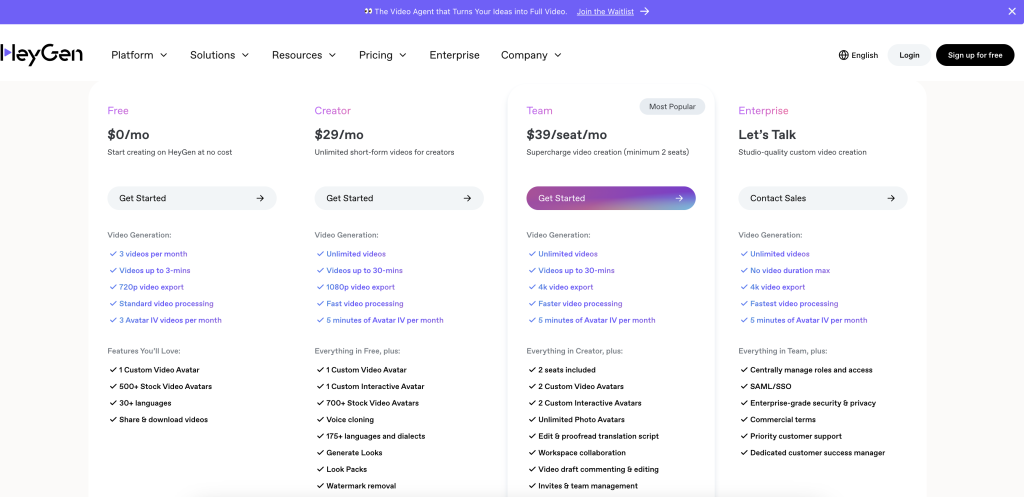1024x497 pixels.
Task: Click Get Started under Creator plan
Action: (x=399, y=198)
